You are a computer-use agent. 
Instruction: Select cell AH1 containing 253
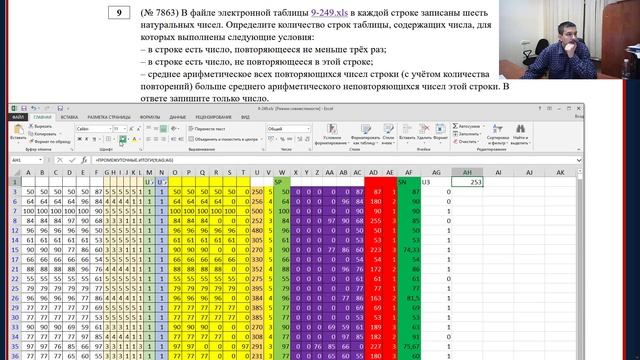click(467, 182)
